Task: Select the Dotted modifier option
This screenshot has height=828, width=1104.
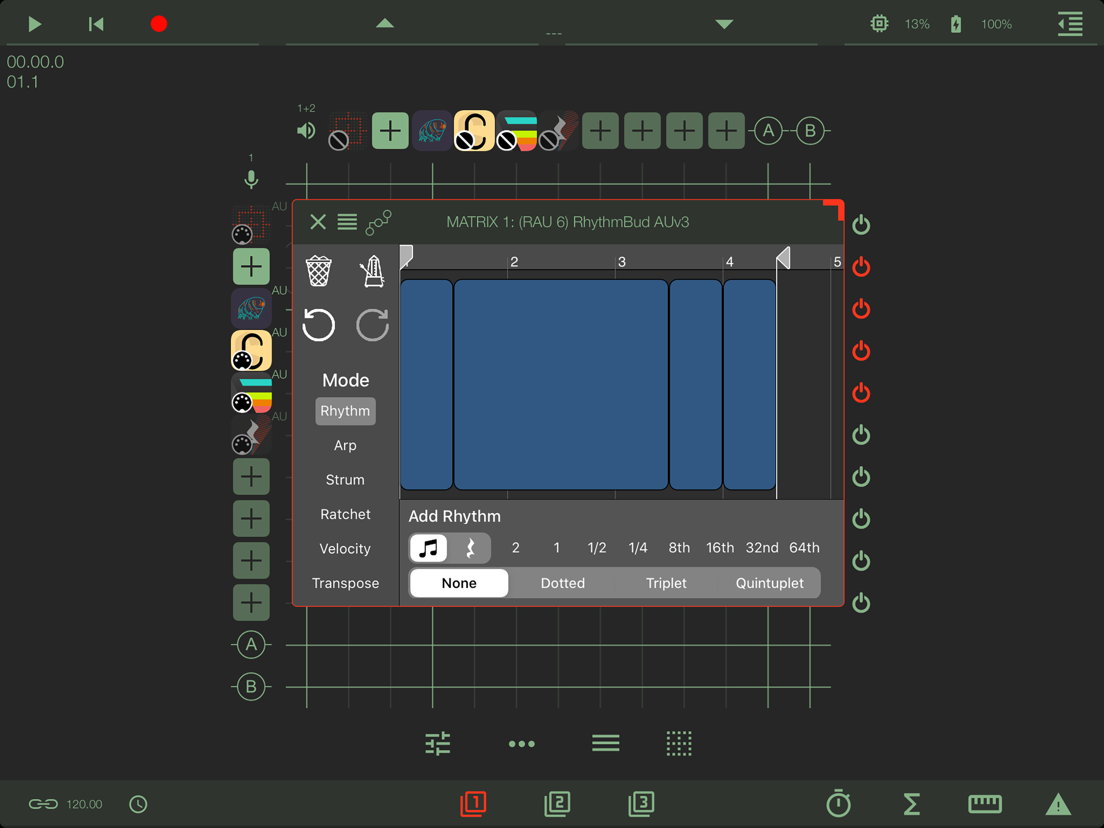Action: (x=563, y=583)
